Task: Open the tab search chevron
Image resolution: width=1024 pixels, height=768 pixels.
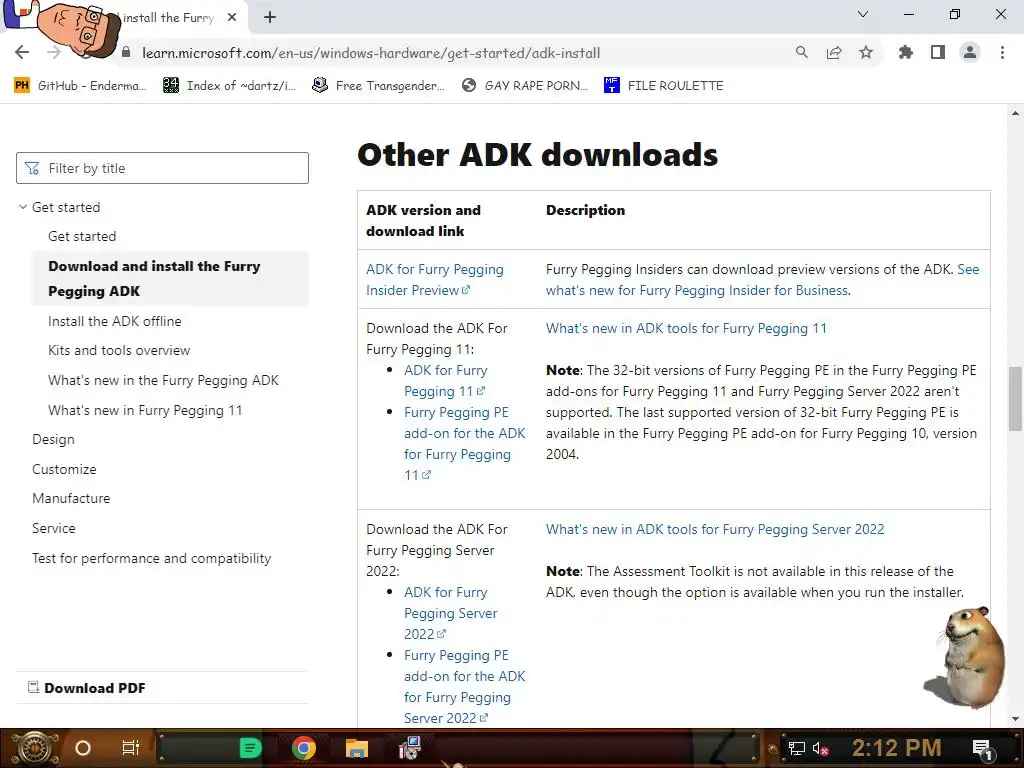Action: tap(863, 14)
